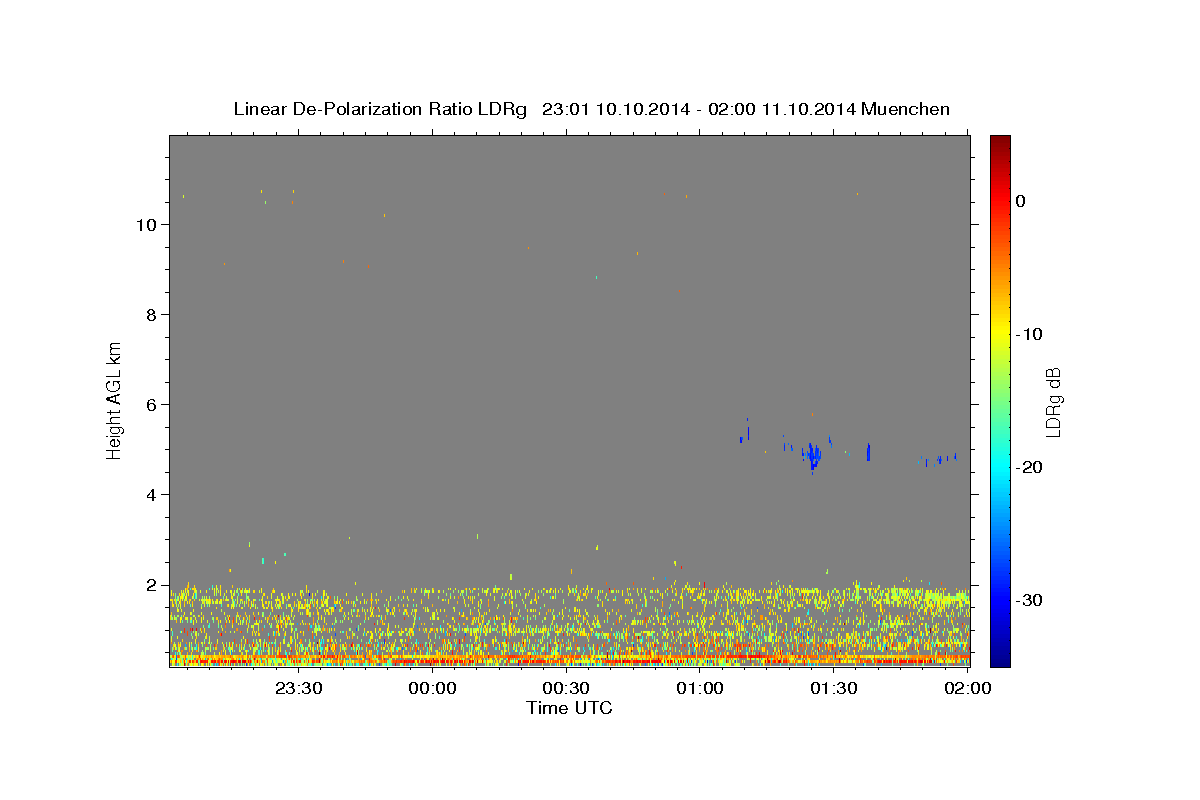Click the colorbar value -20

coord(1028,467)
